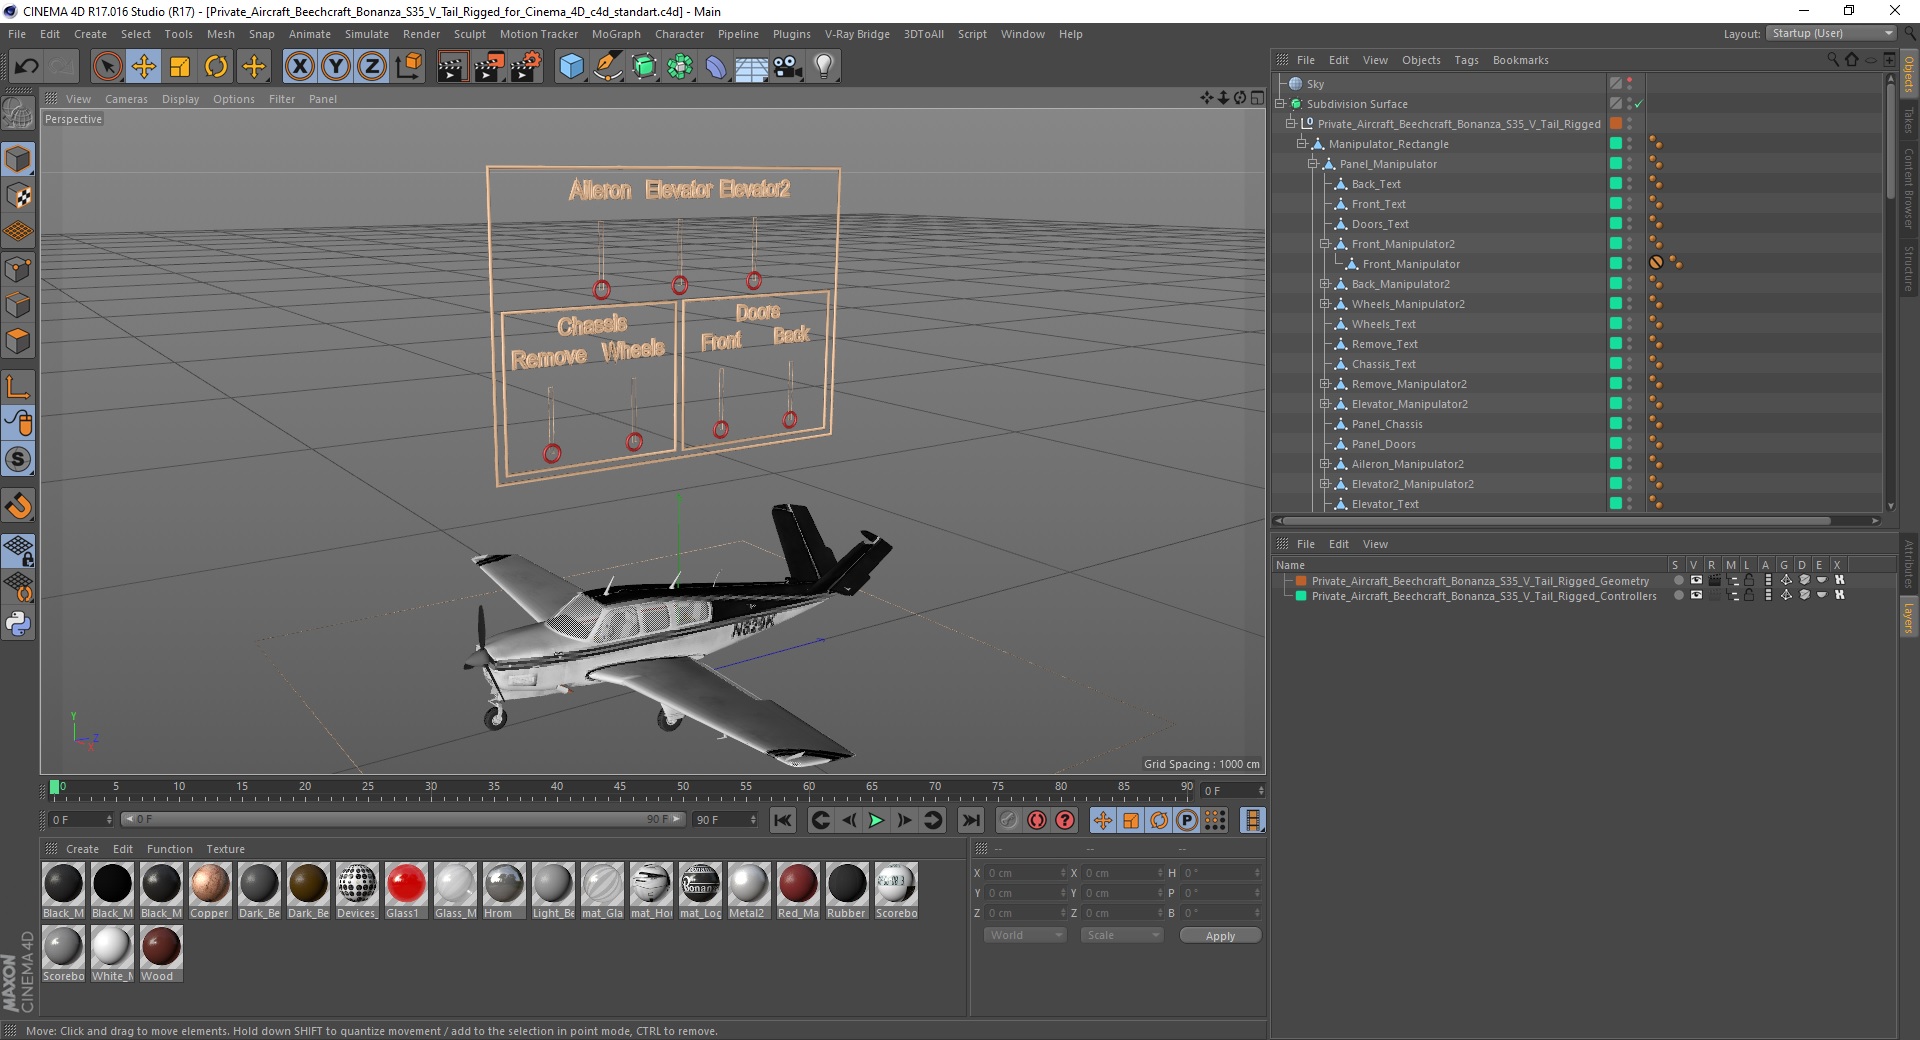Open material manager Texture menu
Image resolution: width=1920 pixels, height=1040 pixels.
225,849
